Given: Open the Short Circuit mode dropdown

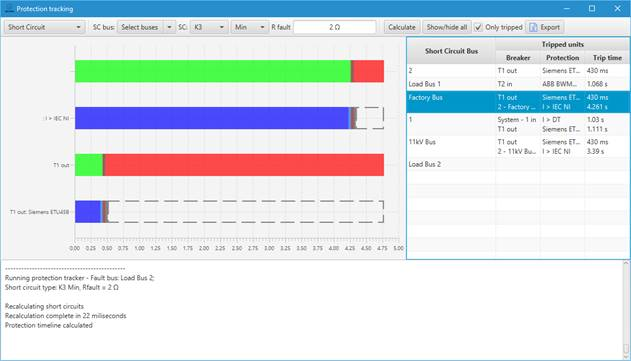Looking at the screenshot, I should pos(45,27).
